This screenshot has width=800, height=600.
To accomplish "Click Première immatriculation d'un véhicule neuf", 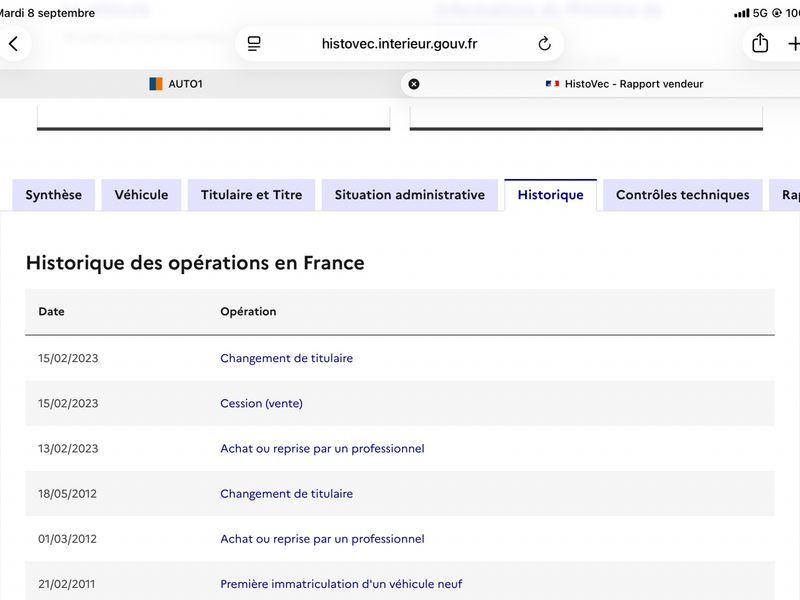I will tap(341, 584).
